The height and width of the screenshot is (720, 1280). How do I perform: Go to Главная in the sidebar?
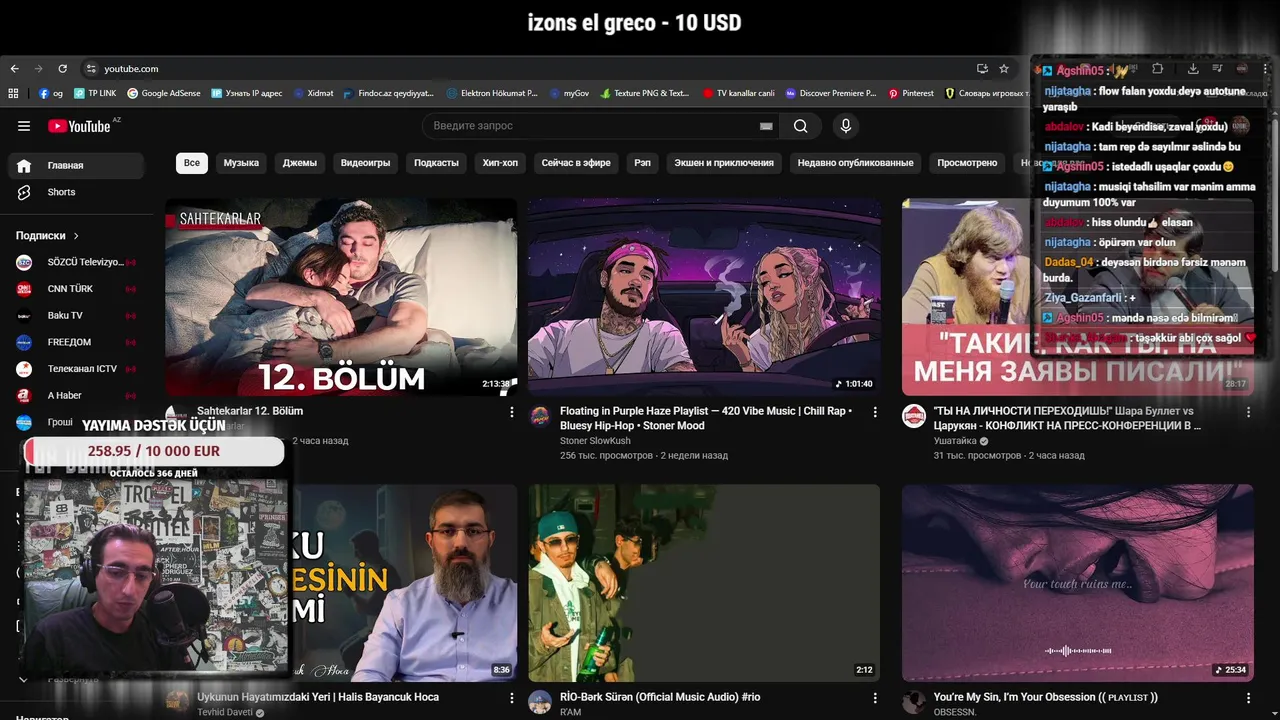click(76, 165)
